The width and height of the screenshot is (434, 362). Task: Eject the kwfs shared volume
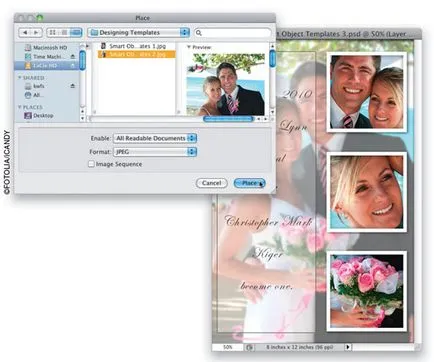pos(73,86)
